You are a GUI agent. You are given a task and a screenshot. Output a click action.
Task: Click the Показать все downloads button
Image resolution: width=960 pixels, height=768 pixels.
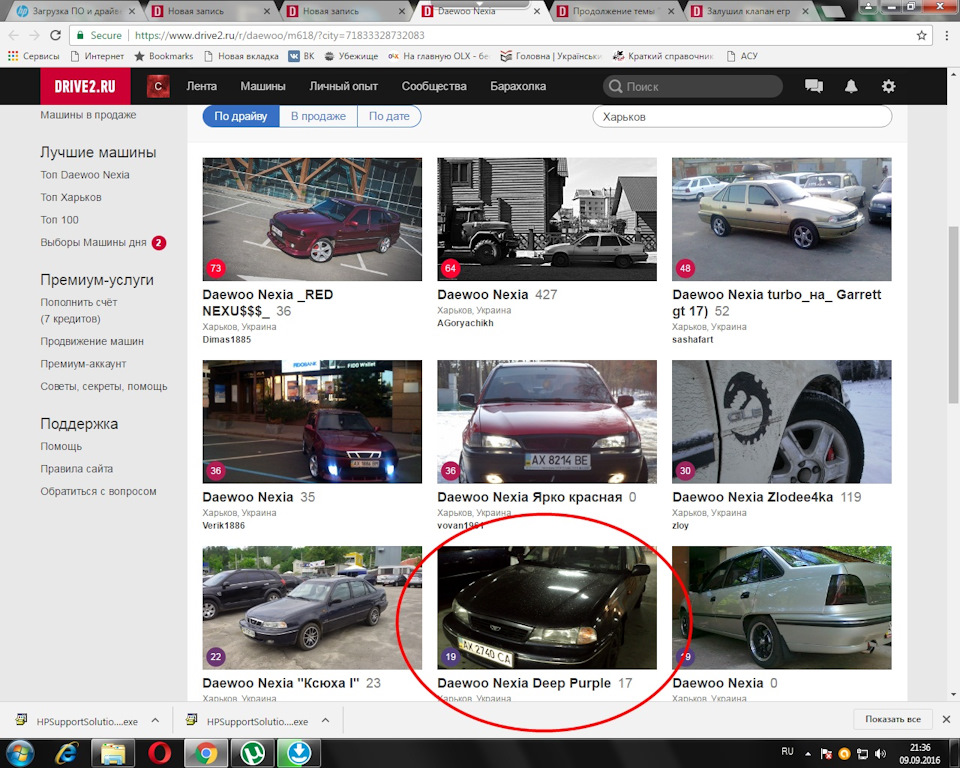[893, 719]
